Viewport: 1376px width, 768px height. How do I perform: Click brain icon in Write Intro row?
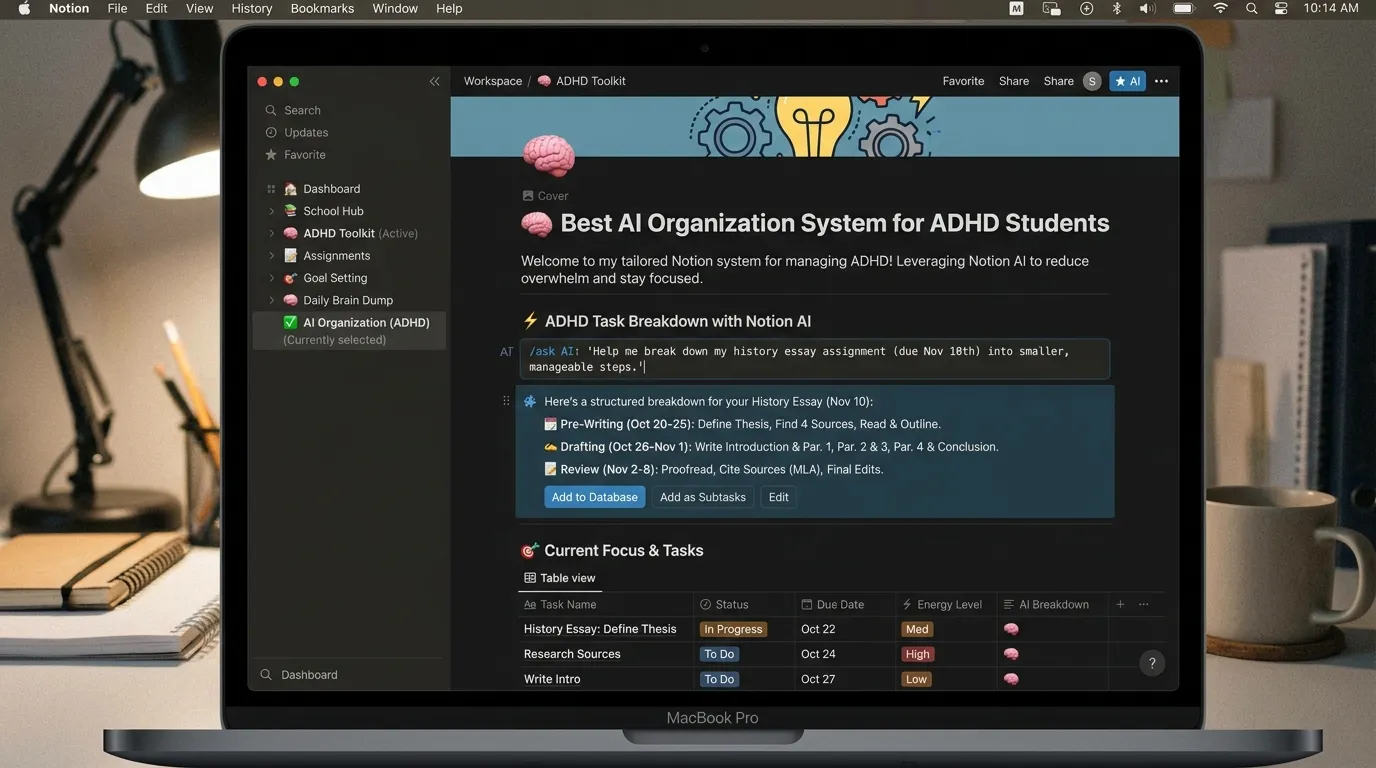[1011, 679]
